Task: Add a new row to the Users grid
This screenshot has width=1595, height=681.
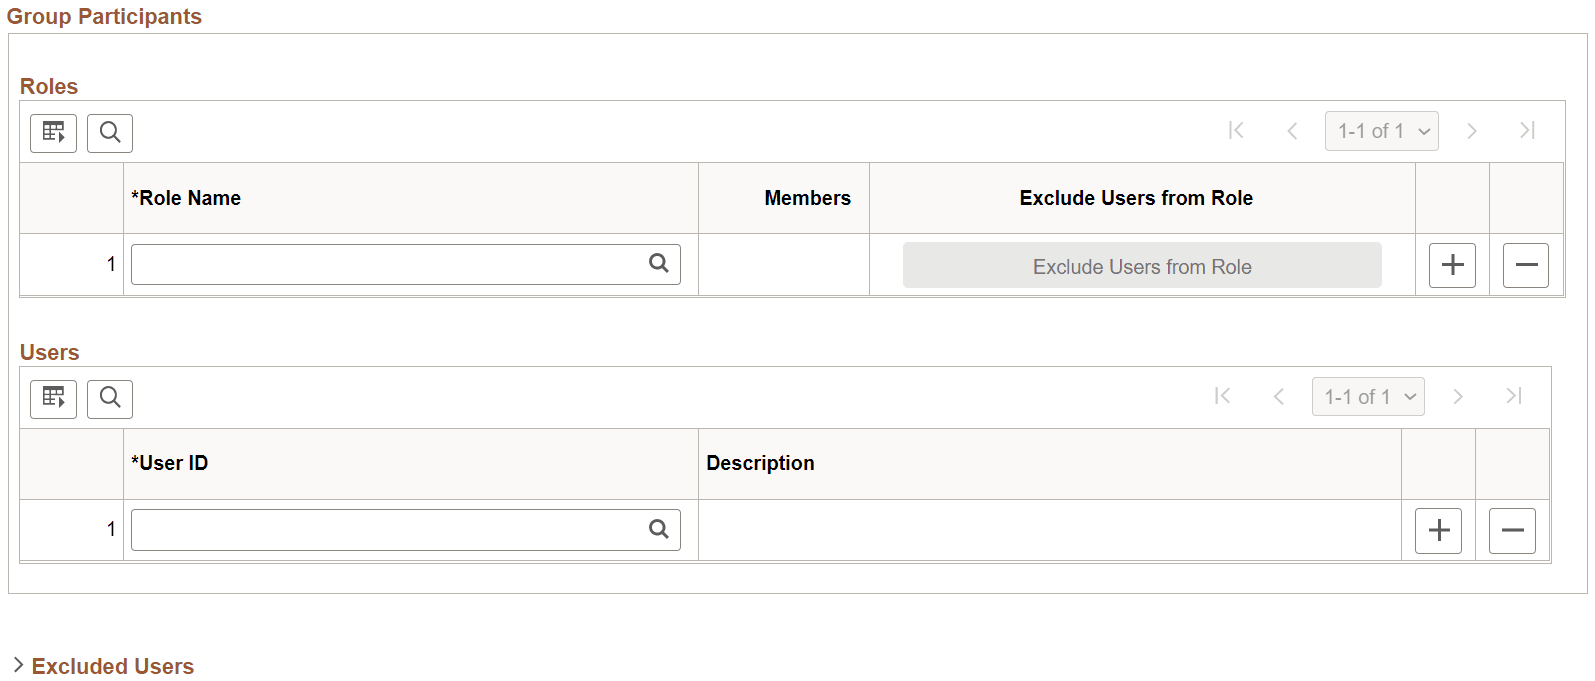Action: [x=1438, y=530]
